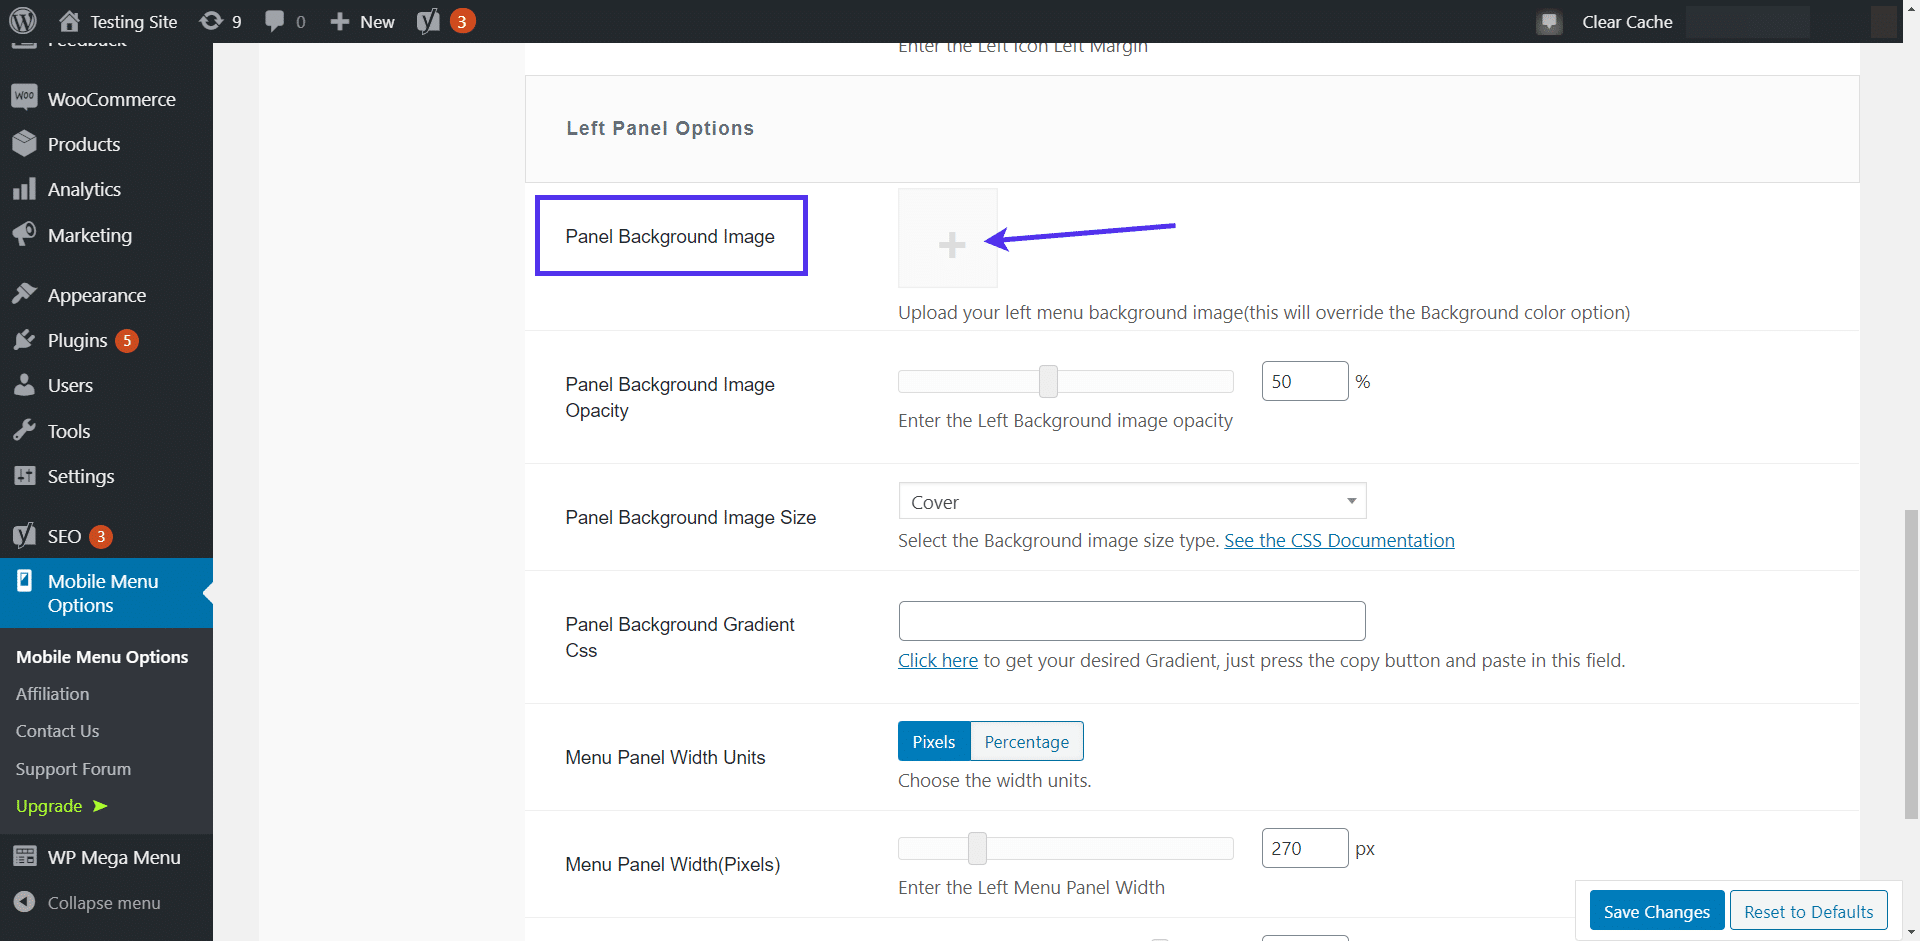The width and height of the screenshot is (1920, 941).
Task: Open the WooCommerce sidebar item
Action: pyautogui.click(x=111, y=99)
